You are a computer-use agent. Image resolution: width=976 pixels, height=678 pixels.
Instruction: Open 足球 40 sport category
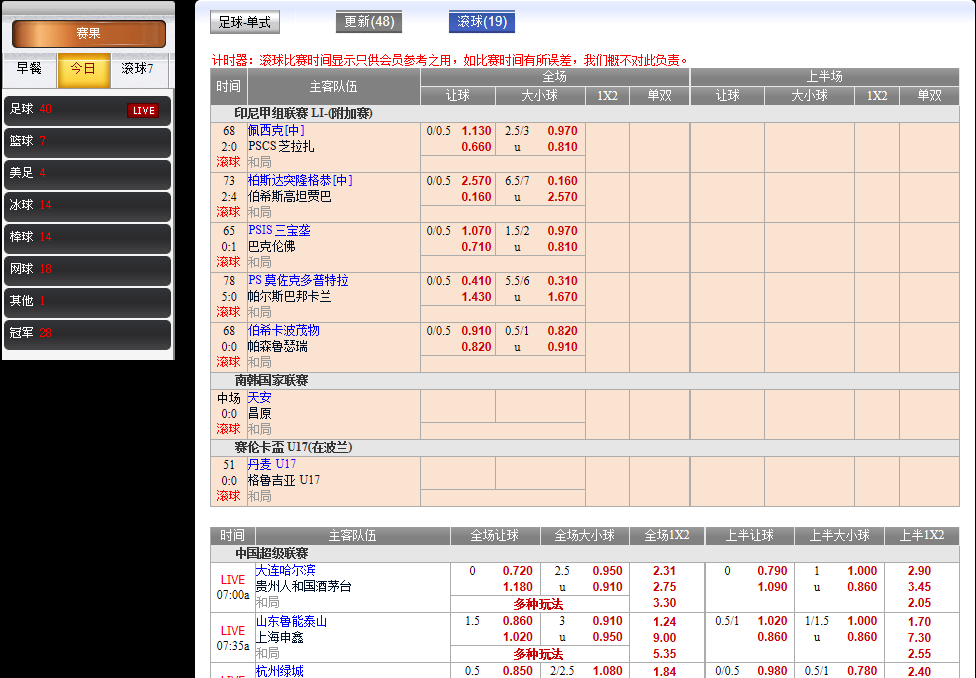pos(87,110)
